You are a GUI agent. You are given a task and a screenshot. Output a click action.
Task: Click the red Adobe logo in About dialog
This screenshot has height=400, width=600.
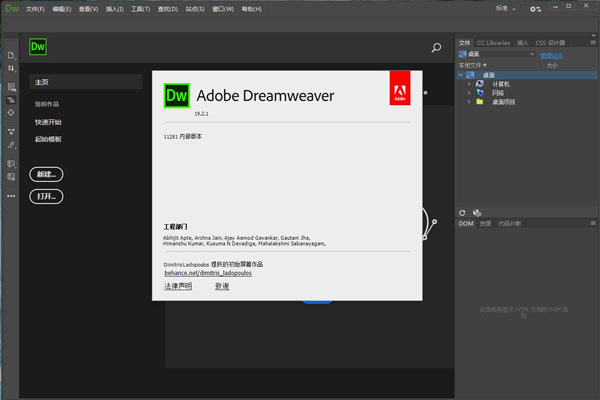tap(400, 88)
